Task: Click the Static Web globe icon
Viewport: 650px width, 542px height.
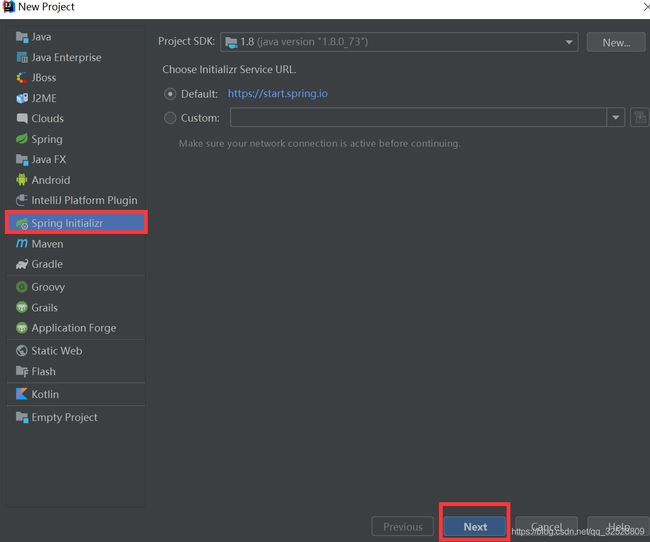Action: [22, 351]
